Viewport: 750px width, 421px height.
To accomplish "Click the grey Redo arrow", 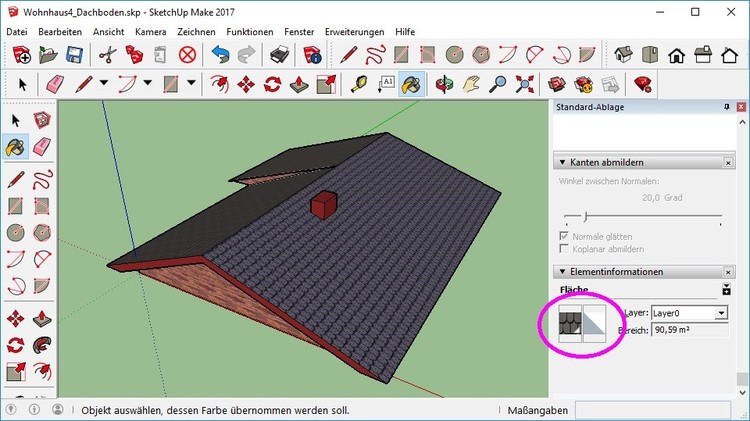I will click(x=246, y=55).
